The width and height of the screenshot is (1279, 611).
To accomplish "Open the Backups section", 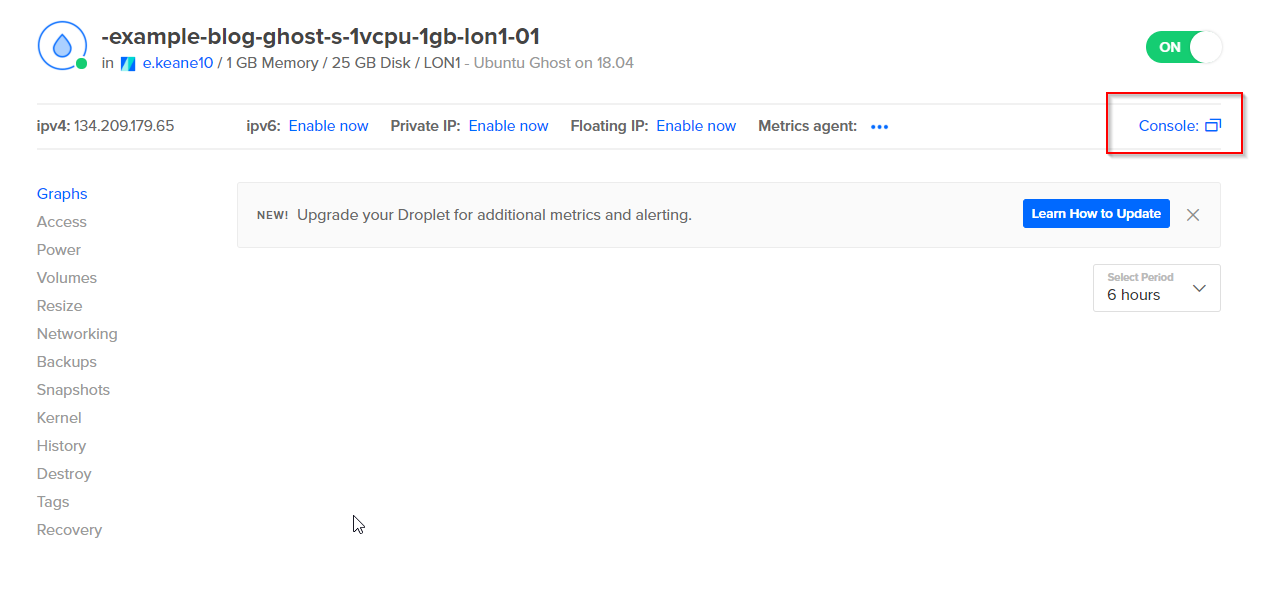I will point(67,362).
